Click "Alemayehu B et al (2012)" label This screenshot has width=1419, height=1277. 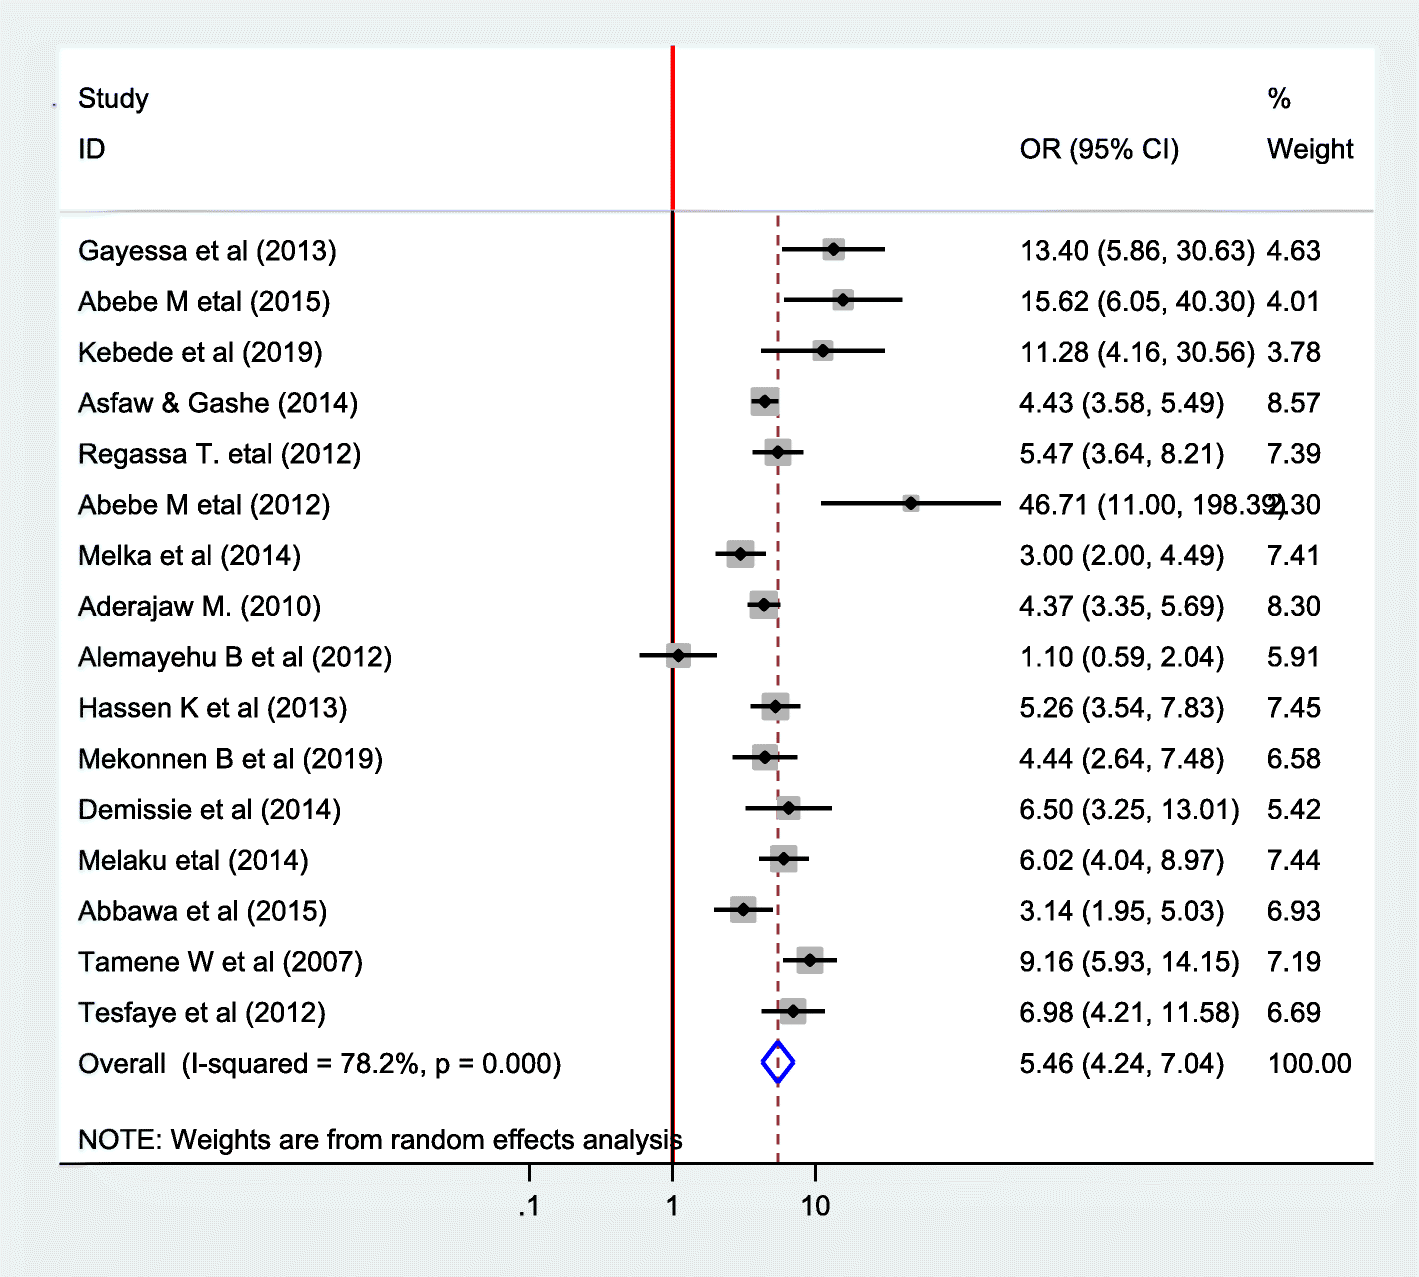coord(235,657)
